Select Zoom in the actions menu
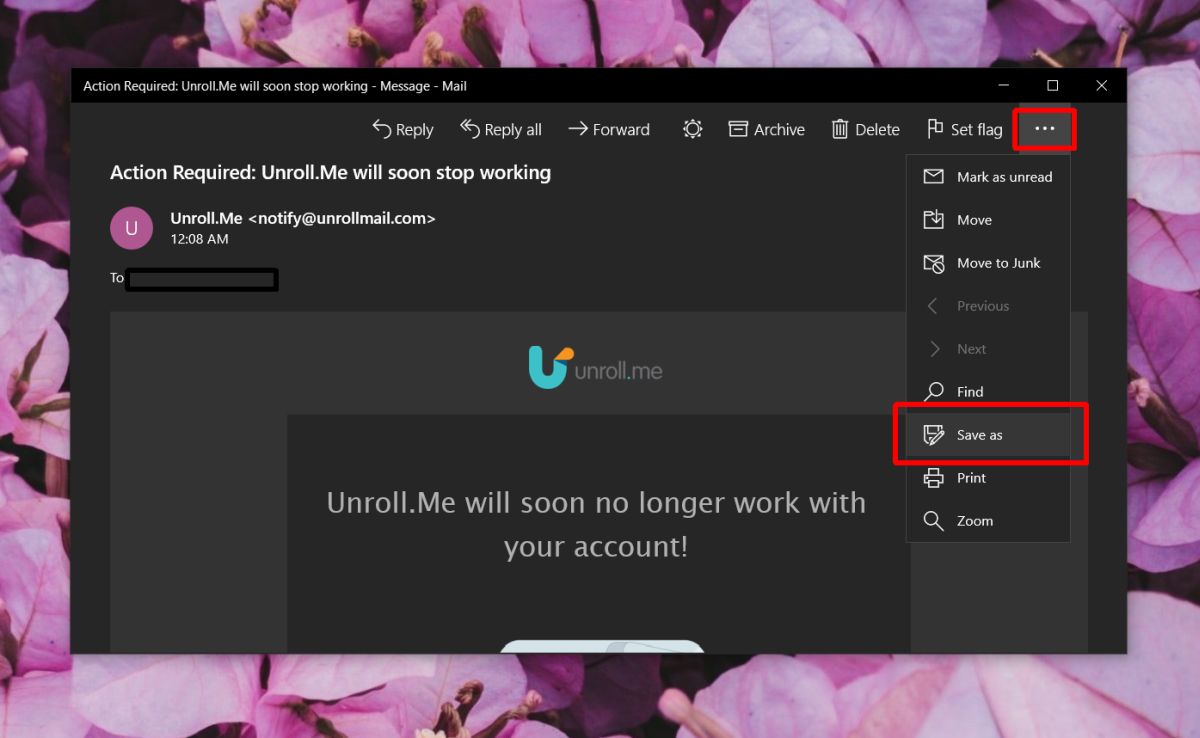 (x=988, y=521)
